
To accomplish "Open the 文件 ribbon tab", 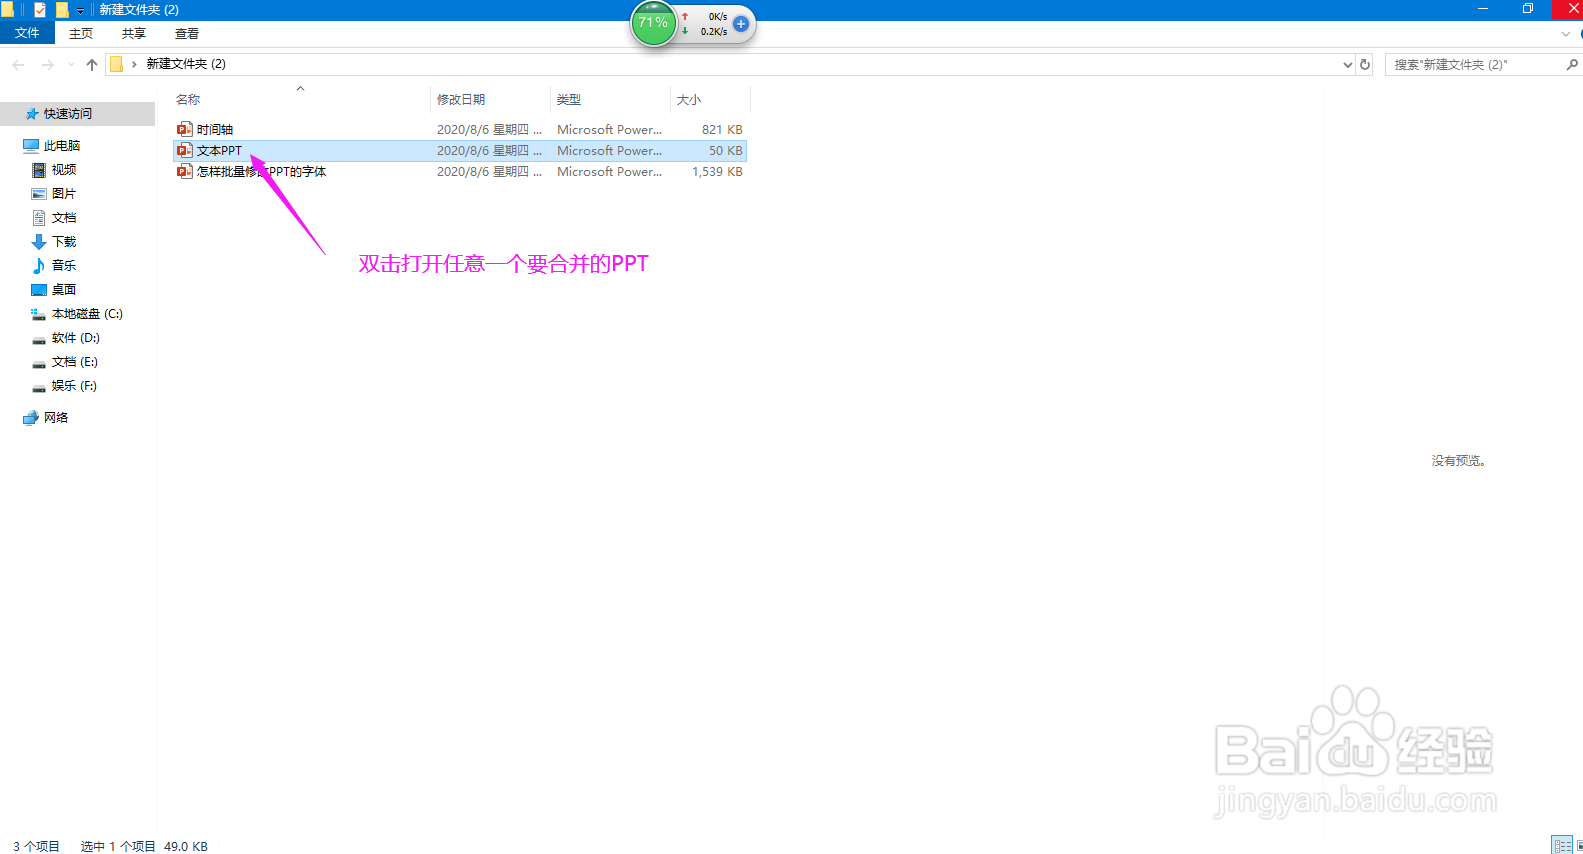I will pos(27,33).
